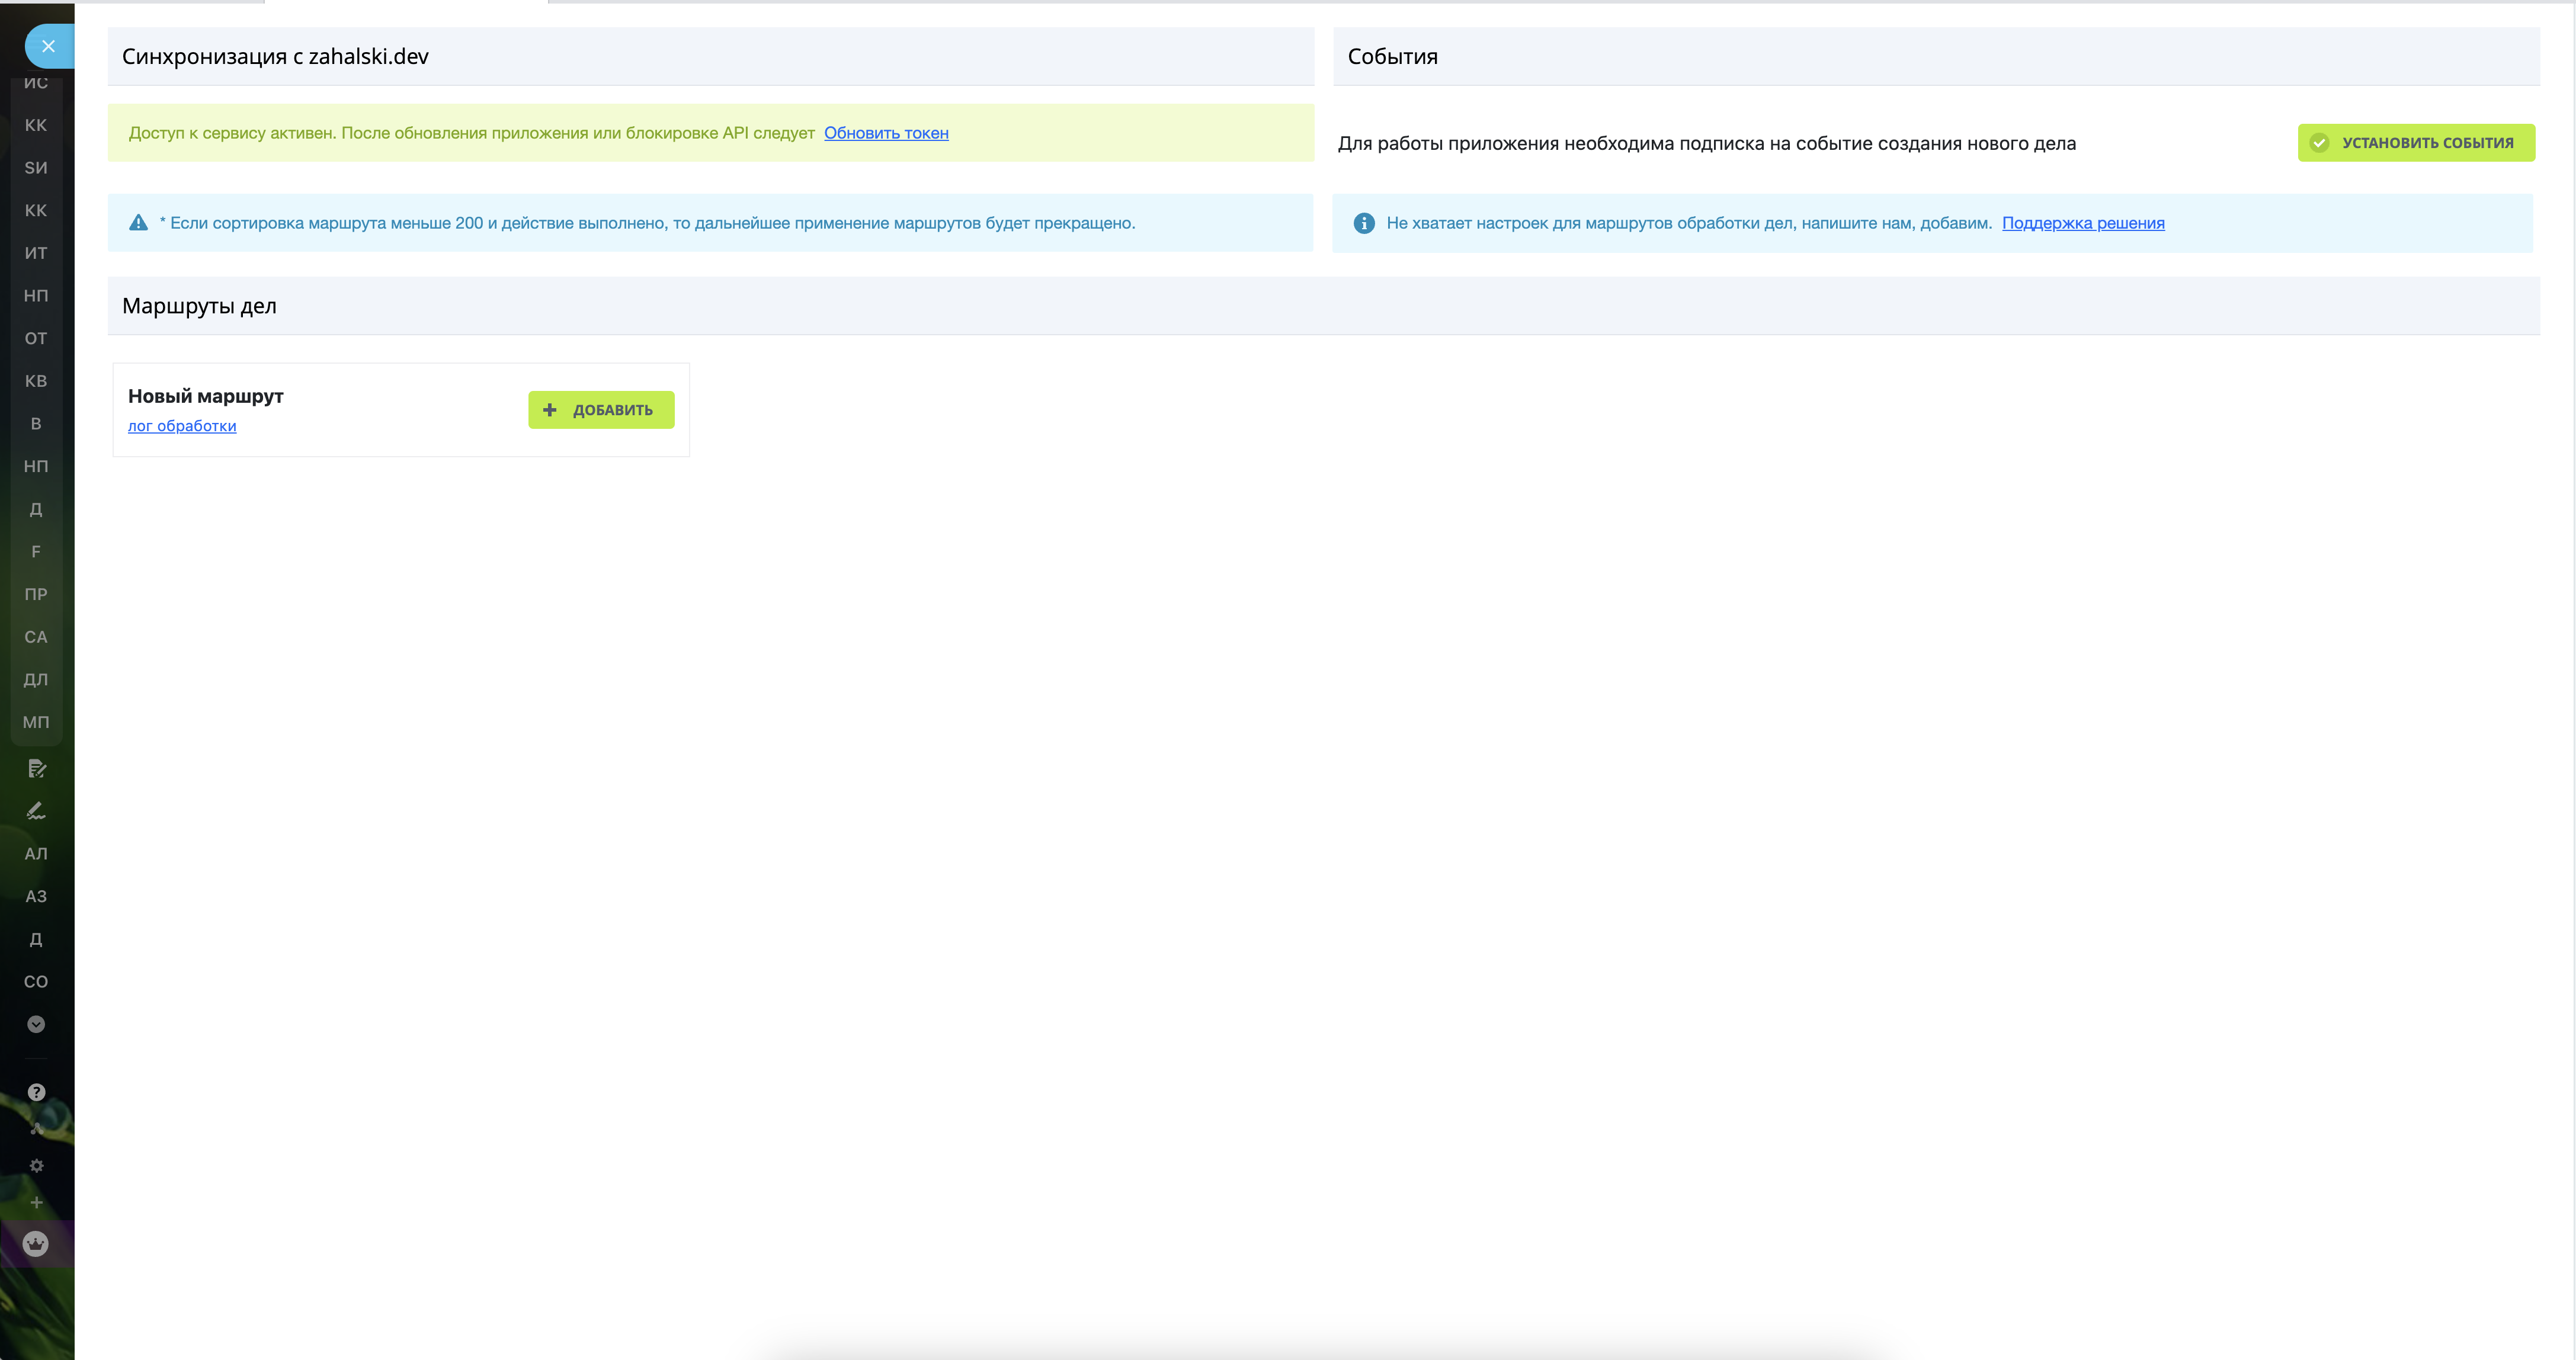Open the лог обработки link
2576x1360 pixels.
point(182,426)
